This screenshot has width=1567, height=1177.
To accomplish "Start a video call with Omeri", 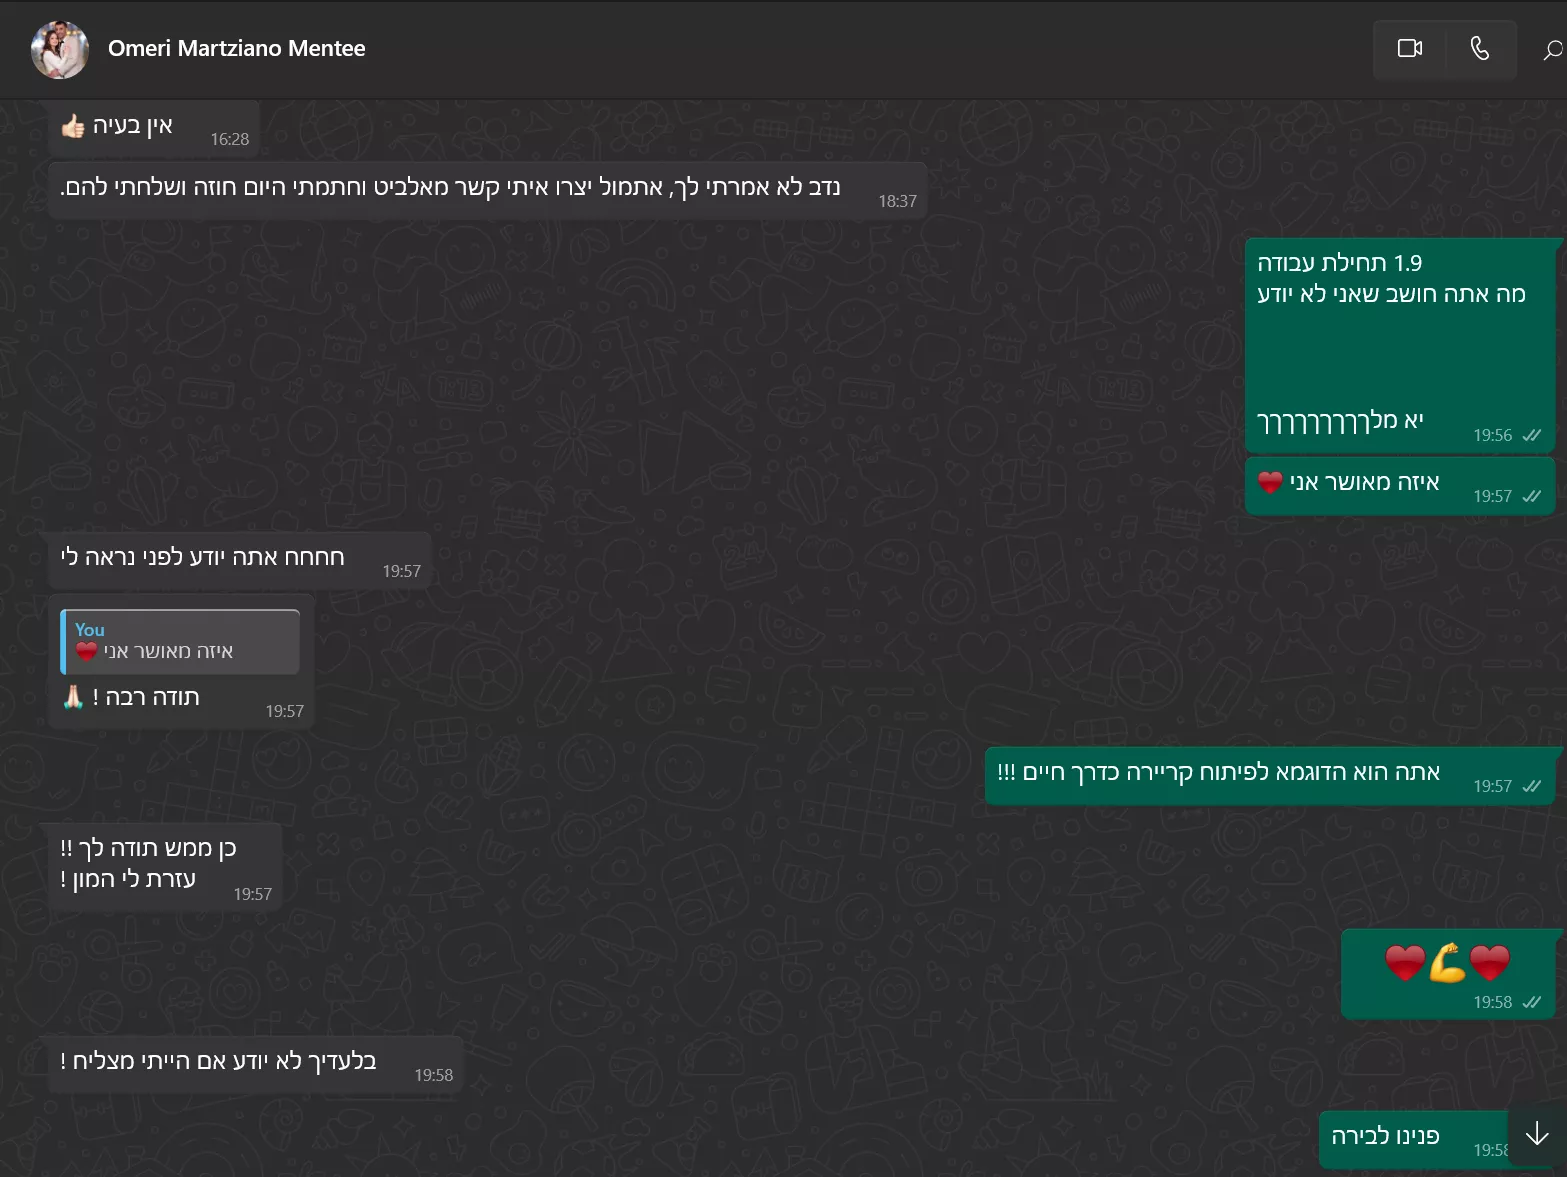I will tap(1410, 48).
